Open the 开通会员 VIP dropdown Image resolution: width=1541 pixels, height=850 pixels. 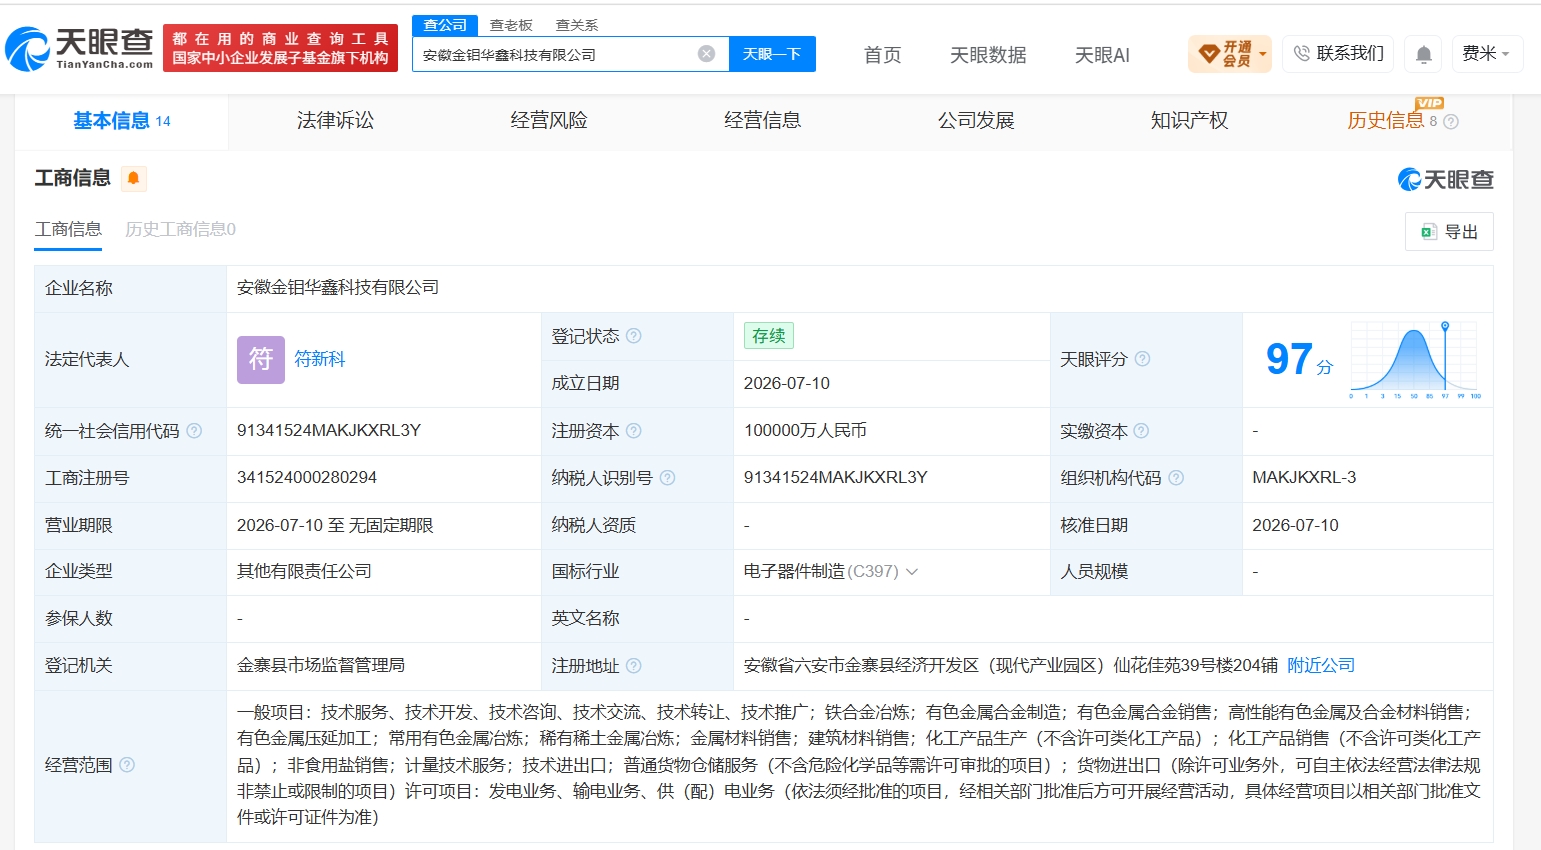[x=1230, y=54]
